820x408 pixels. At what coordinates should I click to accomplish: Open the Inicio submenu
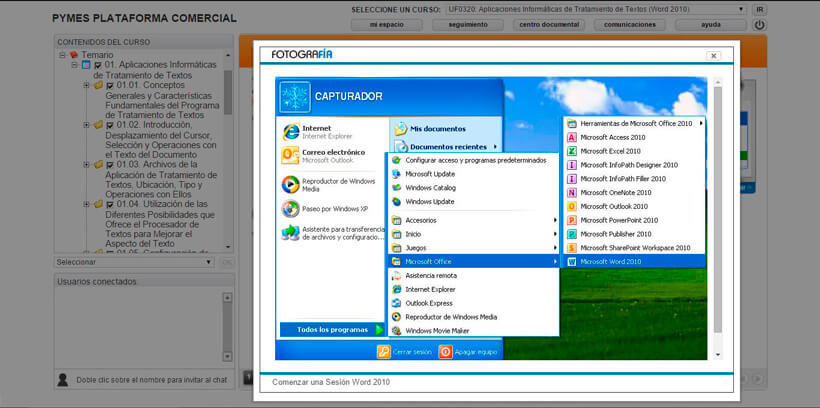pos(475,234)
